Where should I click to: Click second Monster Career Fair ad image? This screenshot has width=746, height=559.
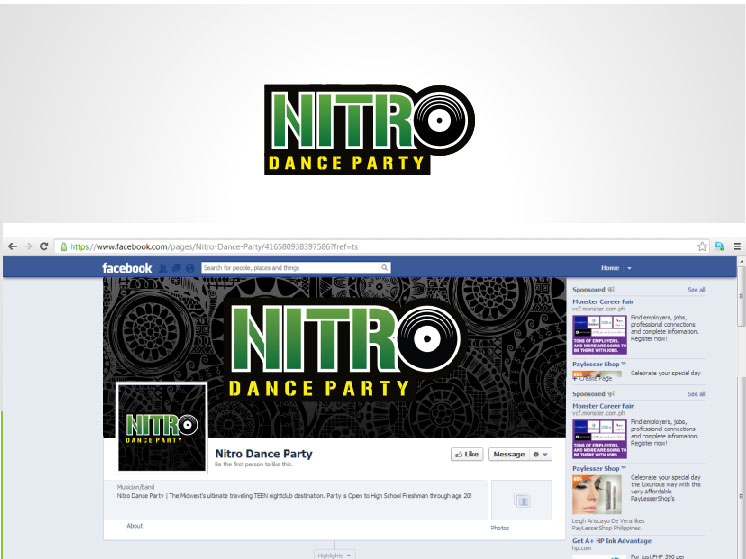point(599,439)
